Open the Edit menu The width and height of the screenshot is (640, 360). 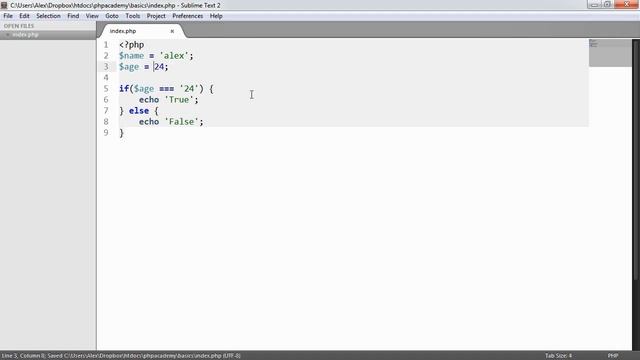(24, 16)
